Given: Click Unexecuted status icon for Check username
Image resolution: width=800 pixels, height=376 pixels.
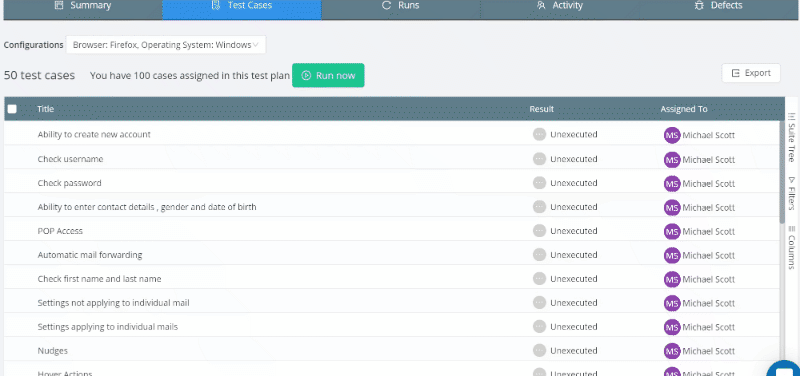Looking at the screenshot, I should click(x=539, y=159).
